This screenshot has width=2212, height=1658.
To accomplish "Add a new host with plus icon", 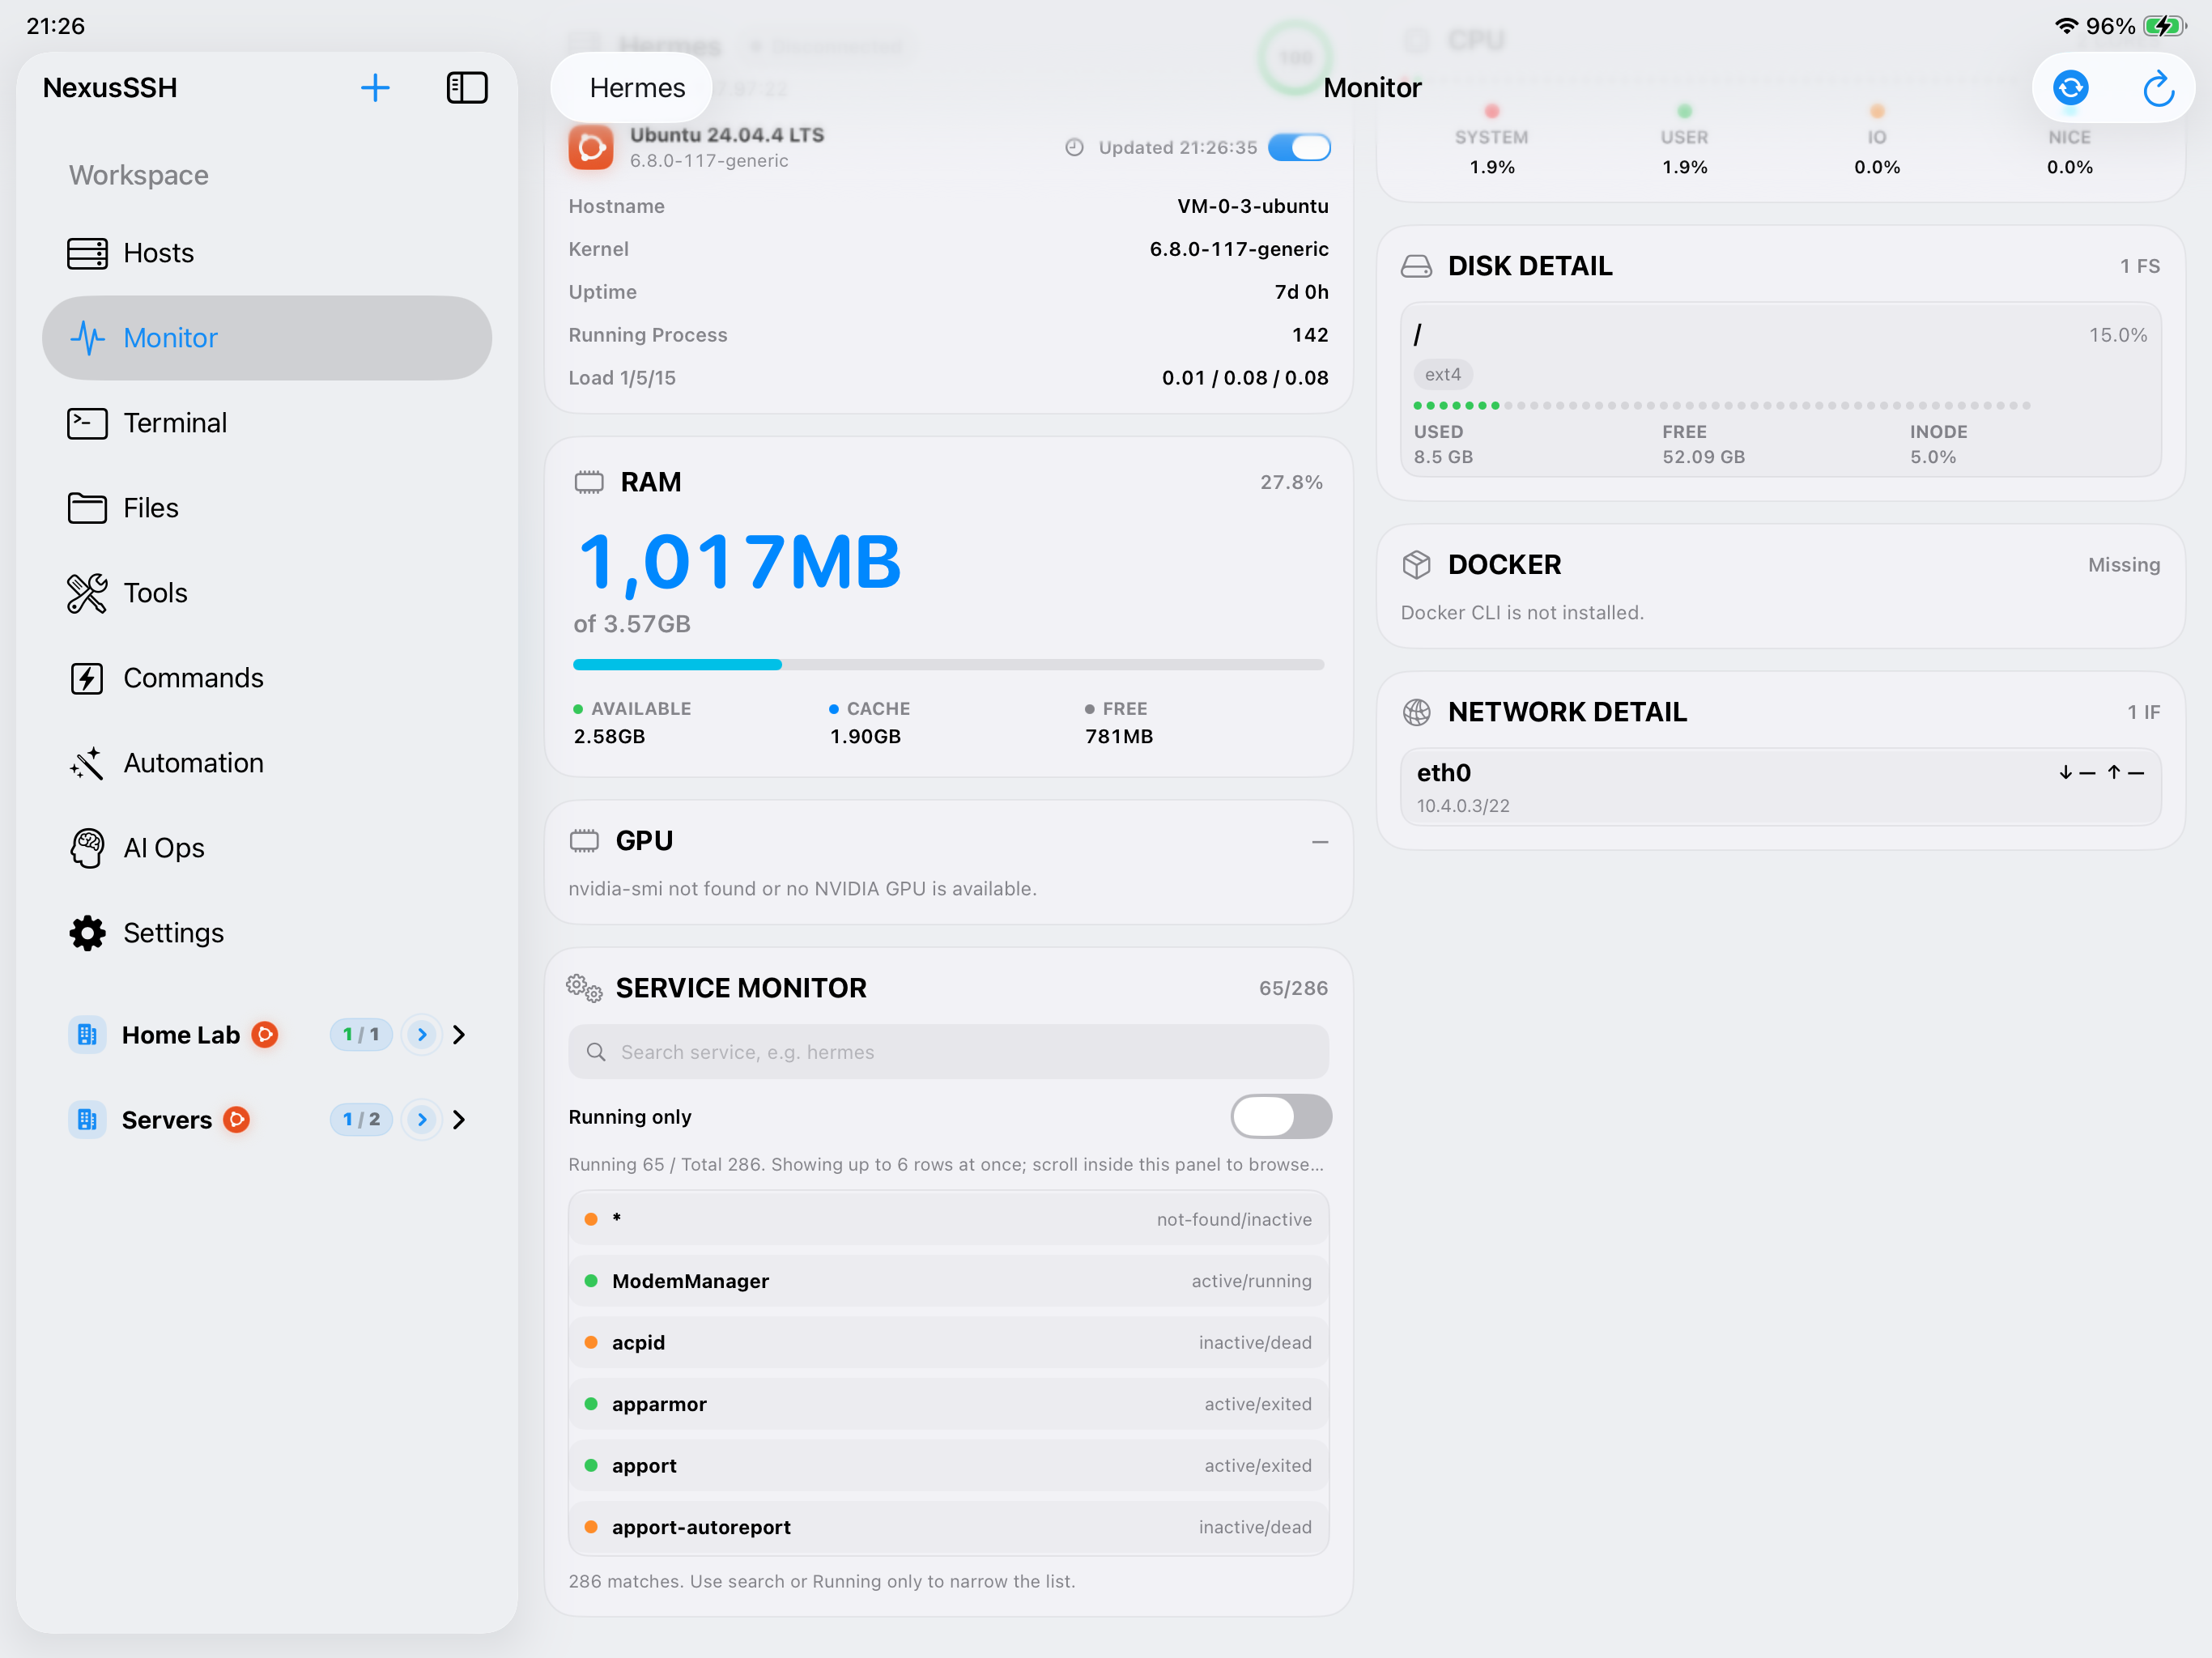I will (x=375, y=88).
